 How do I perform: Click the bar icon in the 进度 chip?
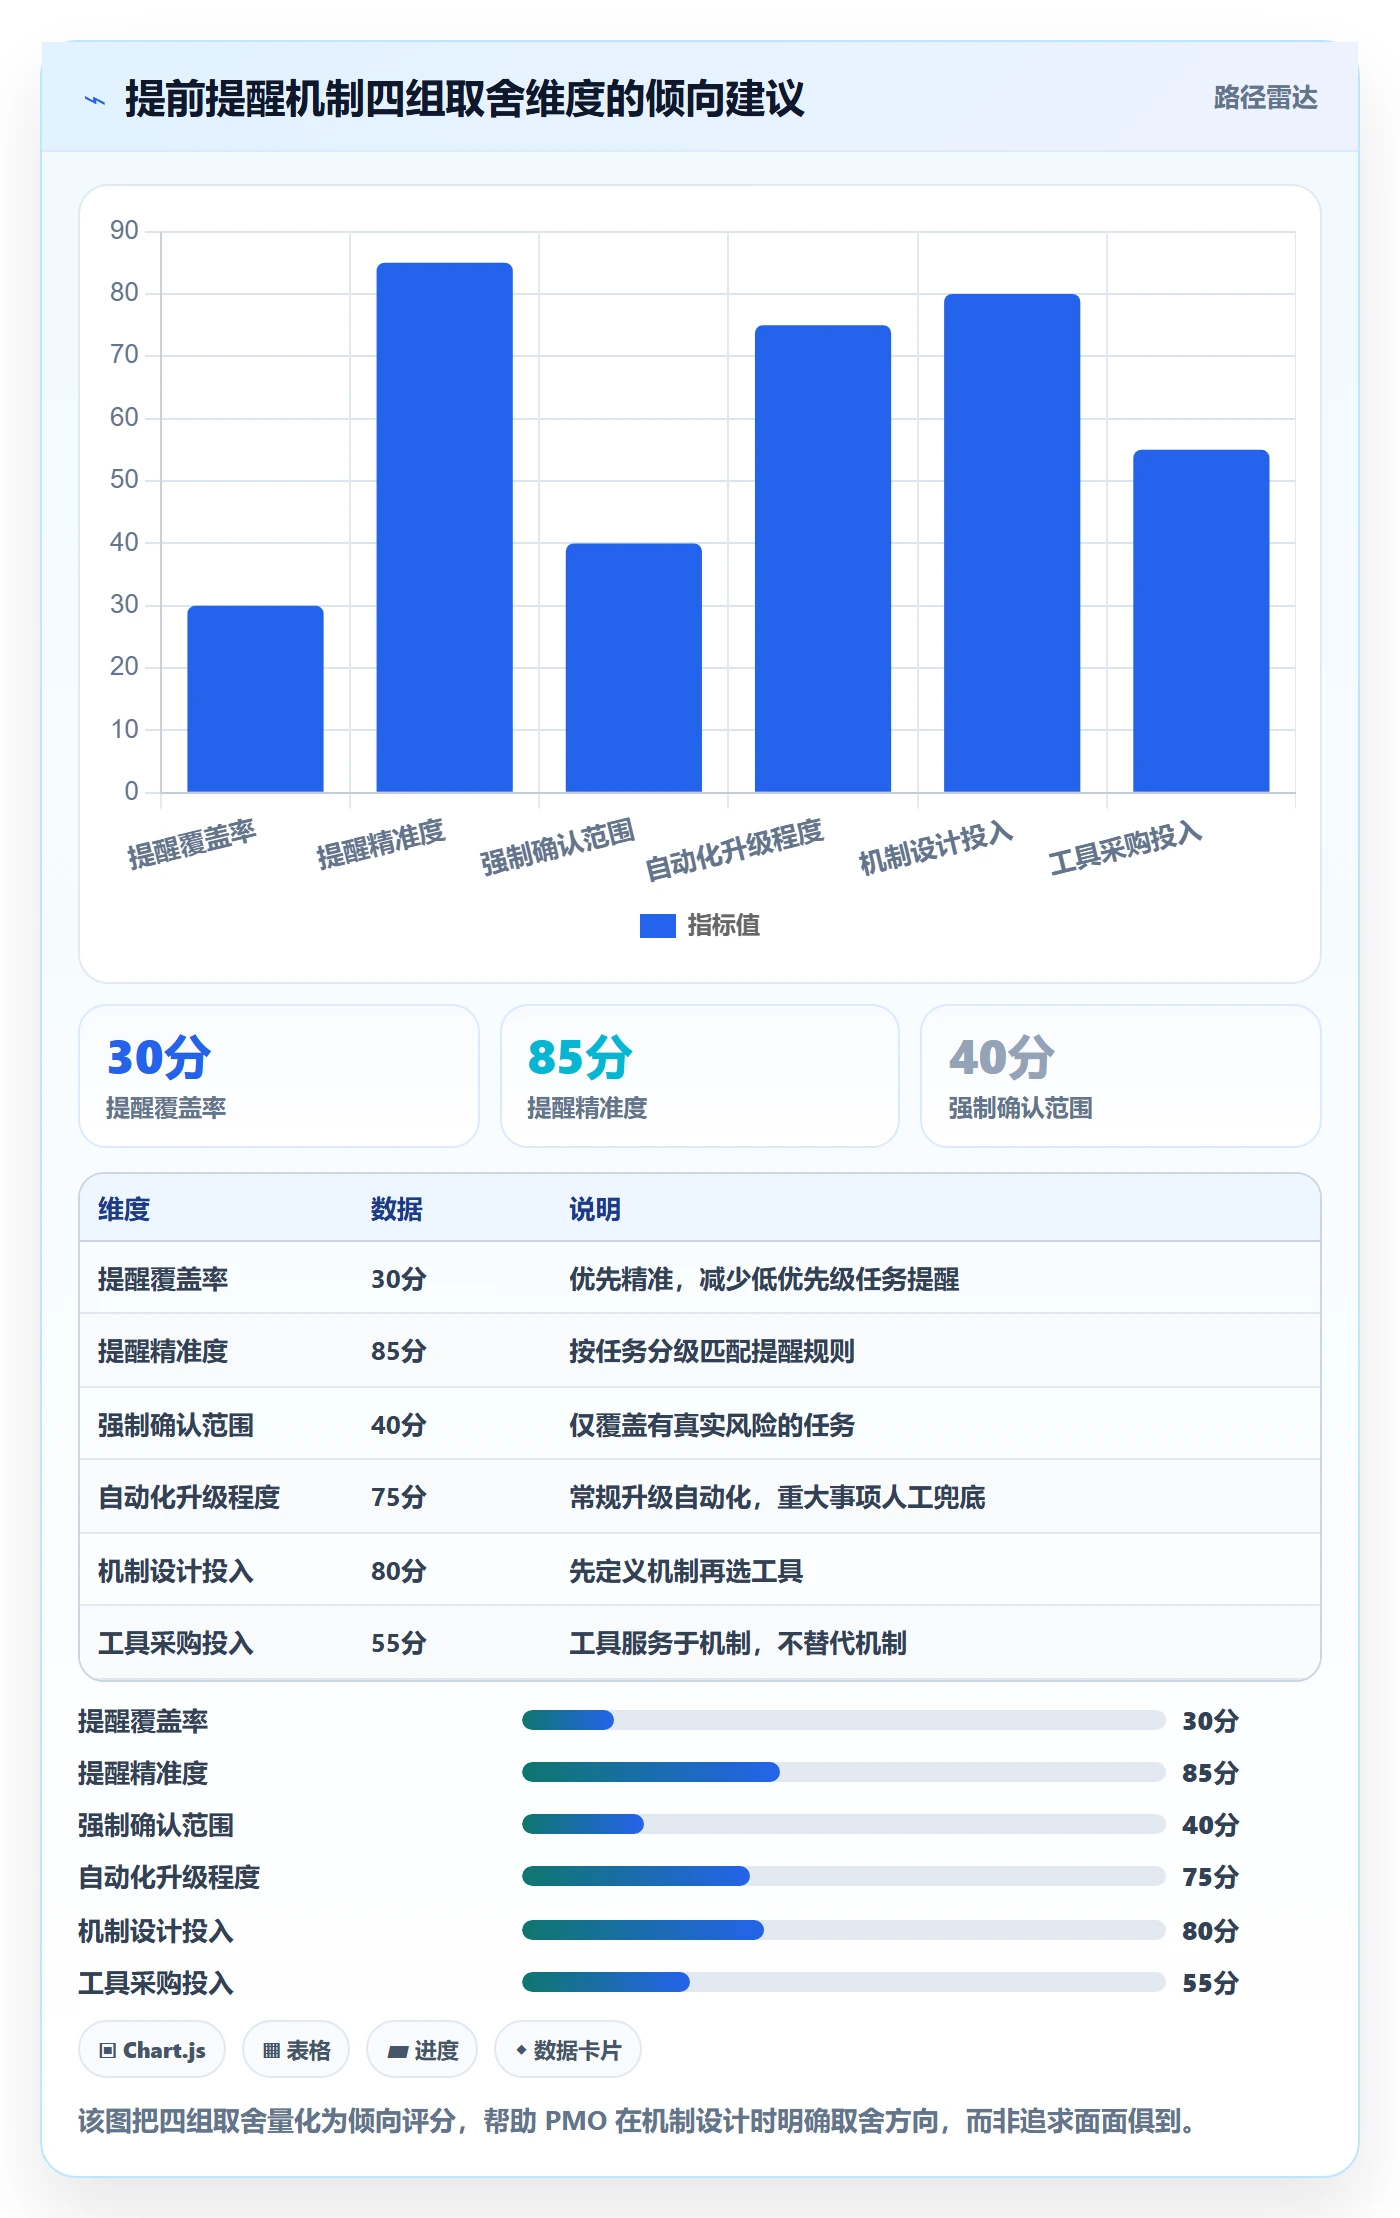[398, 2052]
